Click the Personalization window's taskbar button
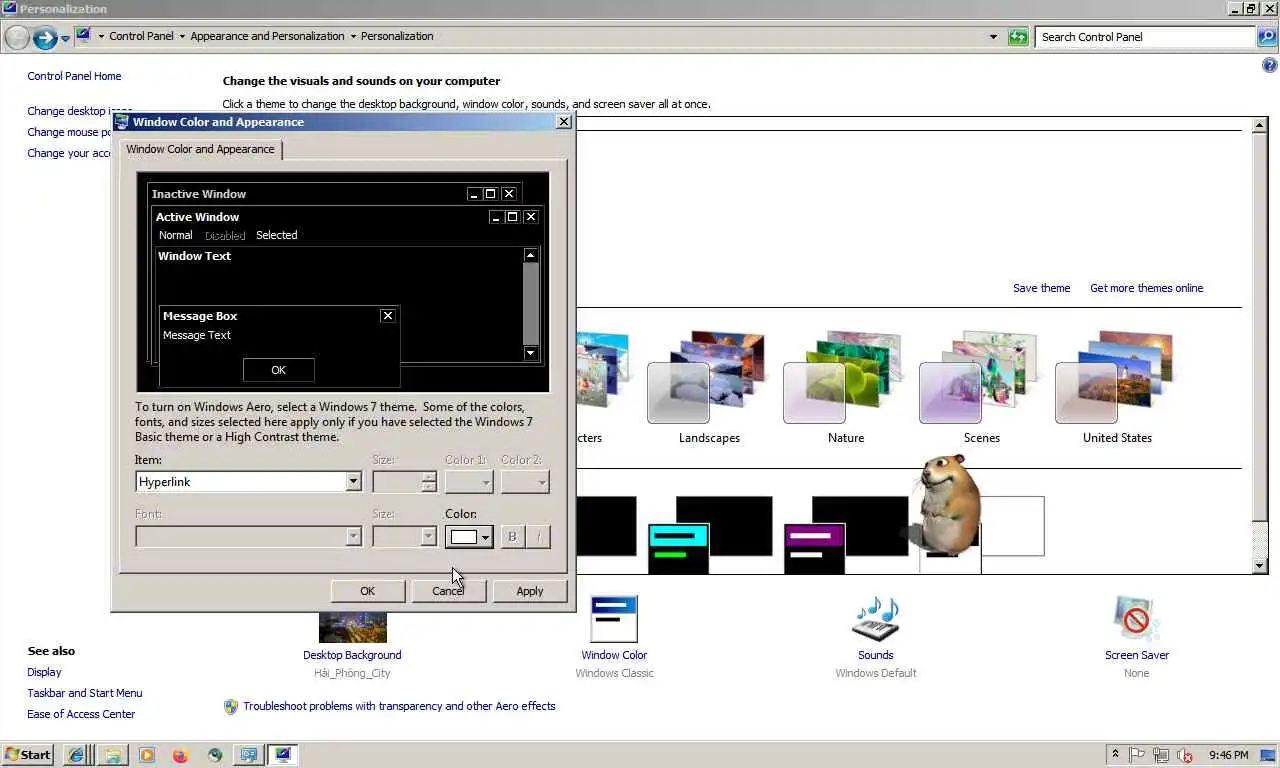The width and height of the screenshot is (1280, 768). (283, 755)
